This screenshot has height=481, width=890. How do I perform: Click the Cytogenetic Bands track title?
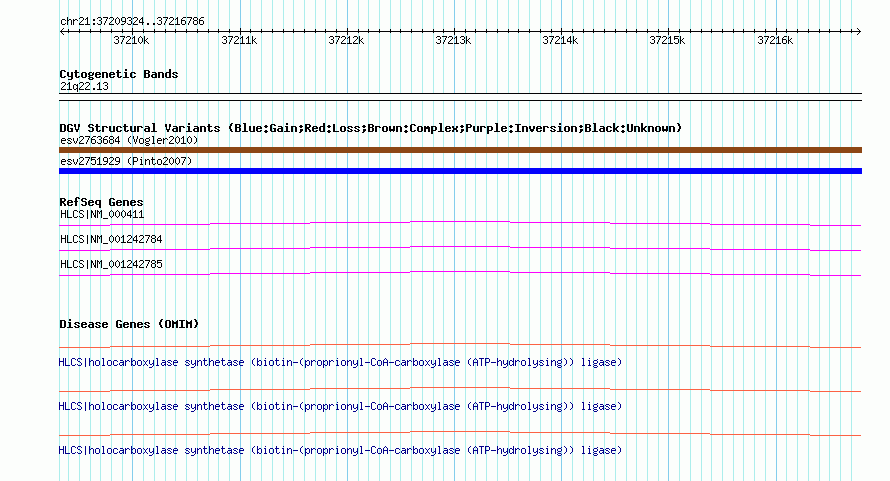click(119, 74)
